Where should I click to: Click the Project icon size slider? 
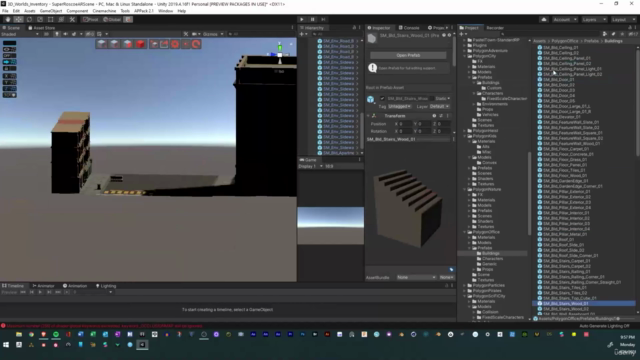click(626, 319)
